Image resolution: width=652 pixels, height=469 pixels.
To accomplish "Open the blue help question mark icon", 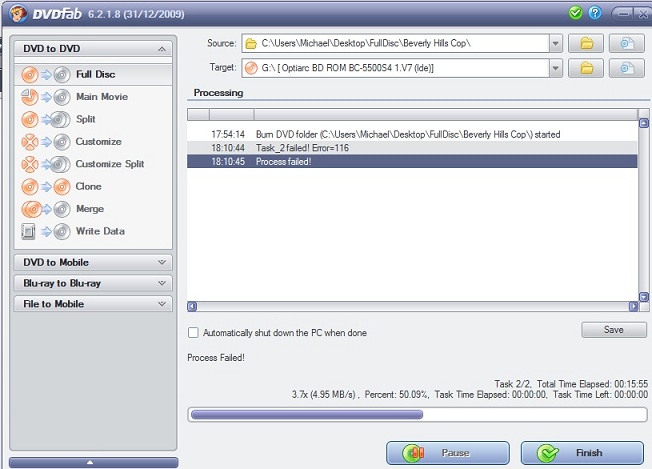I will pos(595,13).
